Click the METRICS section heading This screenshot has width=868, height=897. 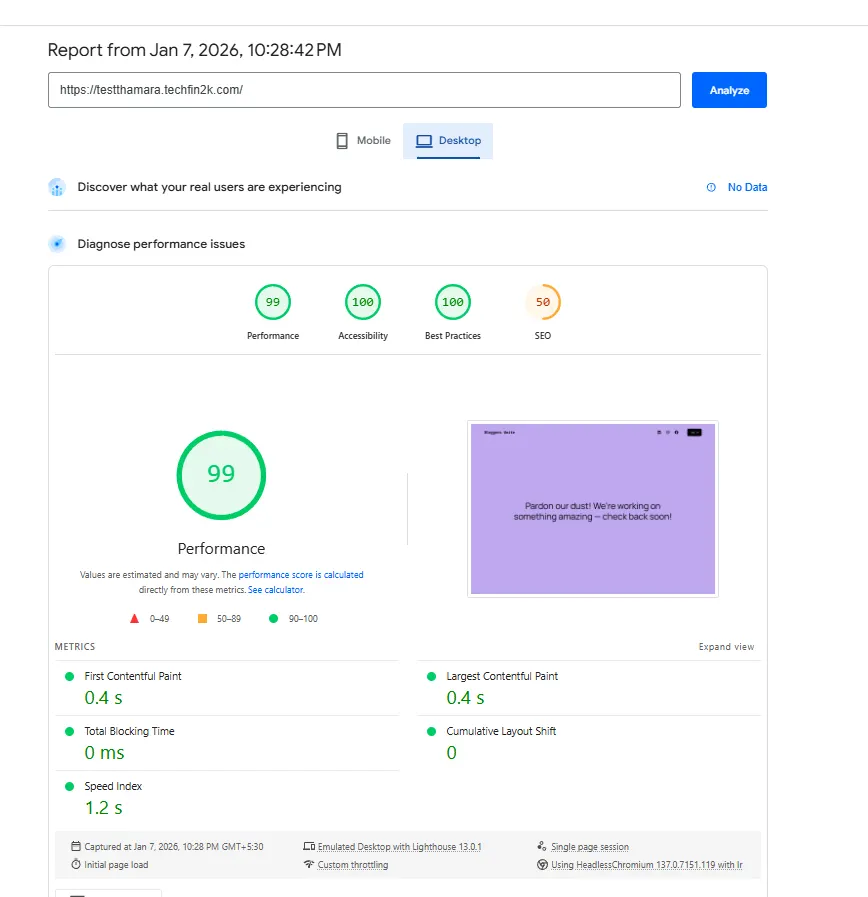point(75,646)
